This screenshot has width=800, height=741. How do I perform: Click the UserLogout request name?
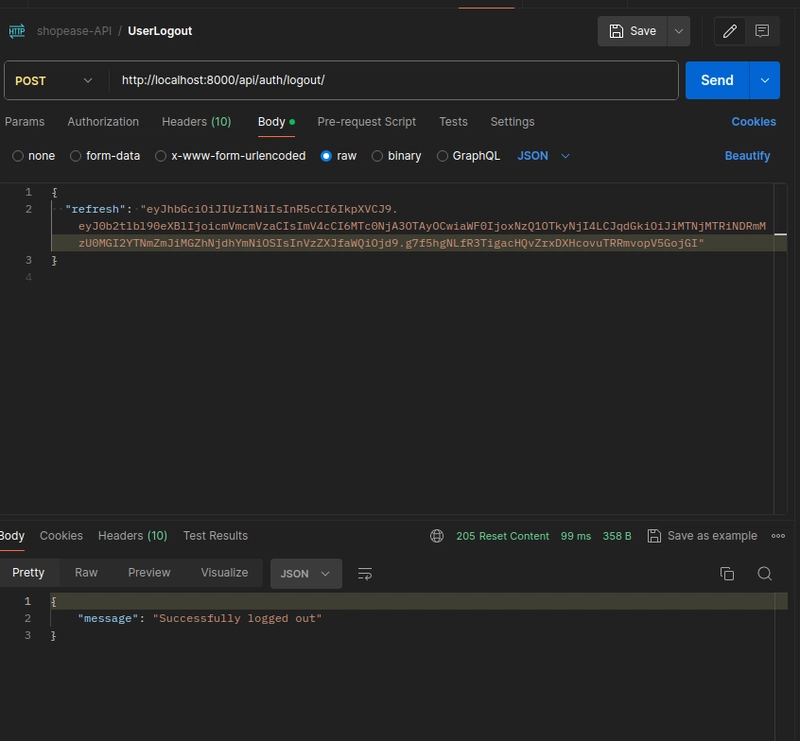click(160, 31)
